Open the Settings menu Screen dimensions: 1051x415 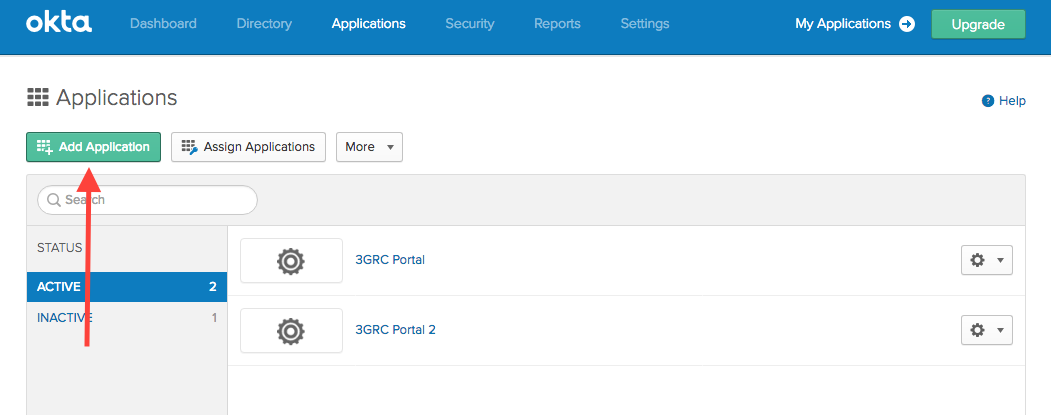pyautogui.click(x=645, y=23)
